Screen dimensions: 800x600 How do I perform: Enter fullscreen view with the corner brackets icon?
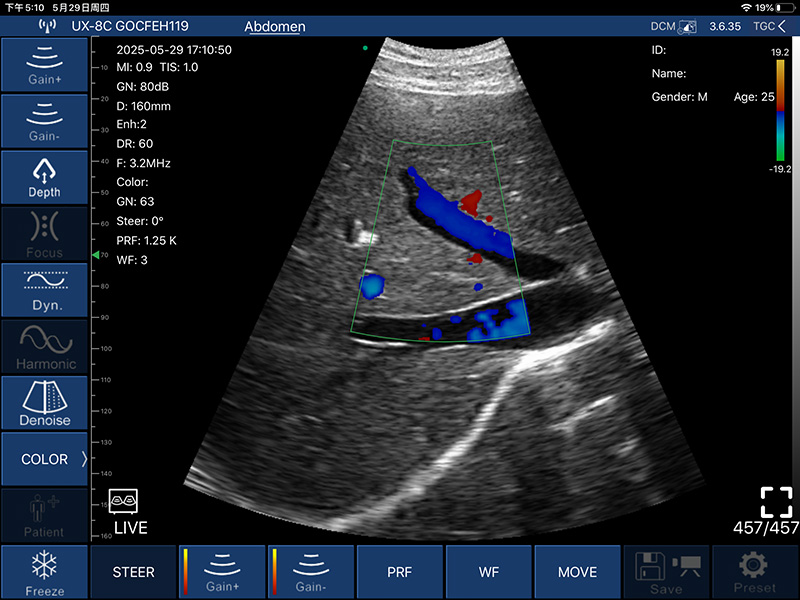pyautogui.click(x=776, y=502)
